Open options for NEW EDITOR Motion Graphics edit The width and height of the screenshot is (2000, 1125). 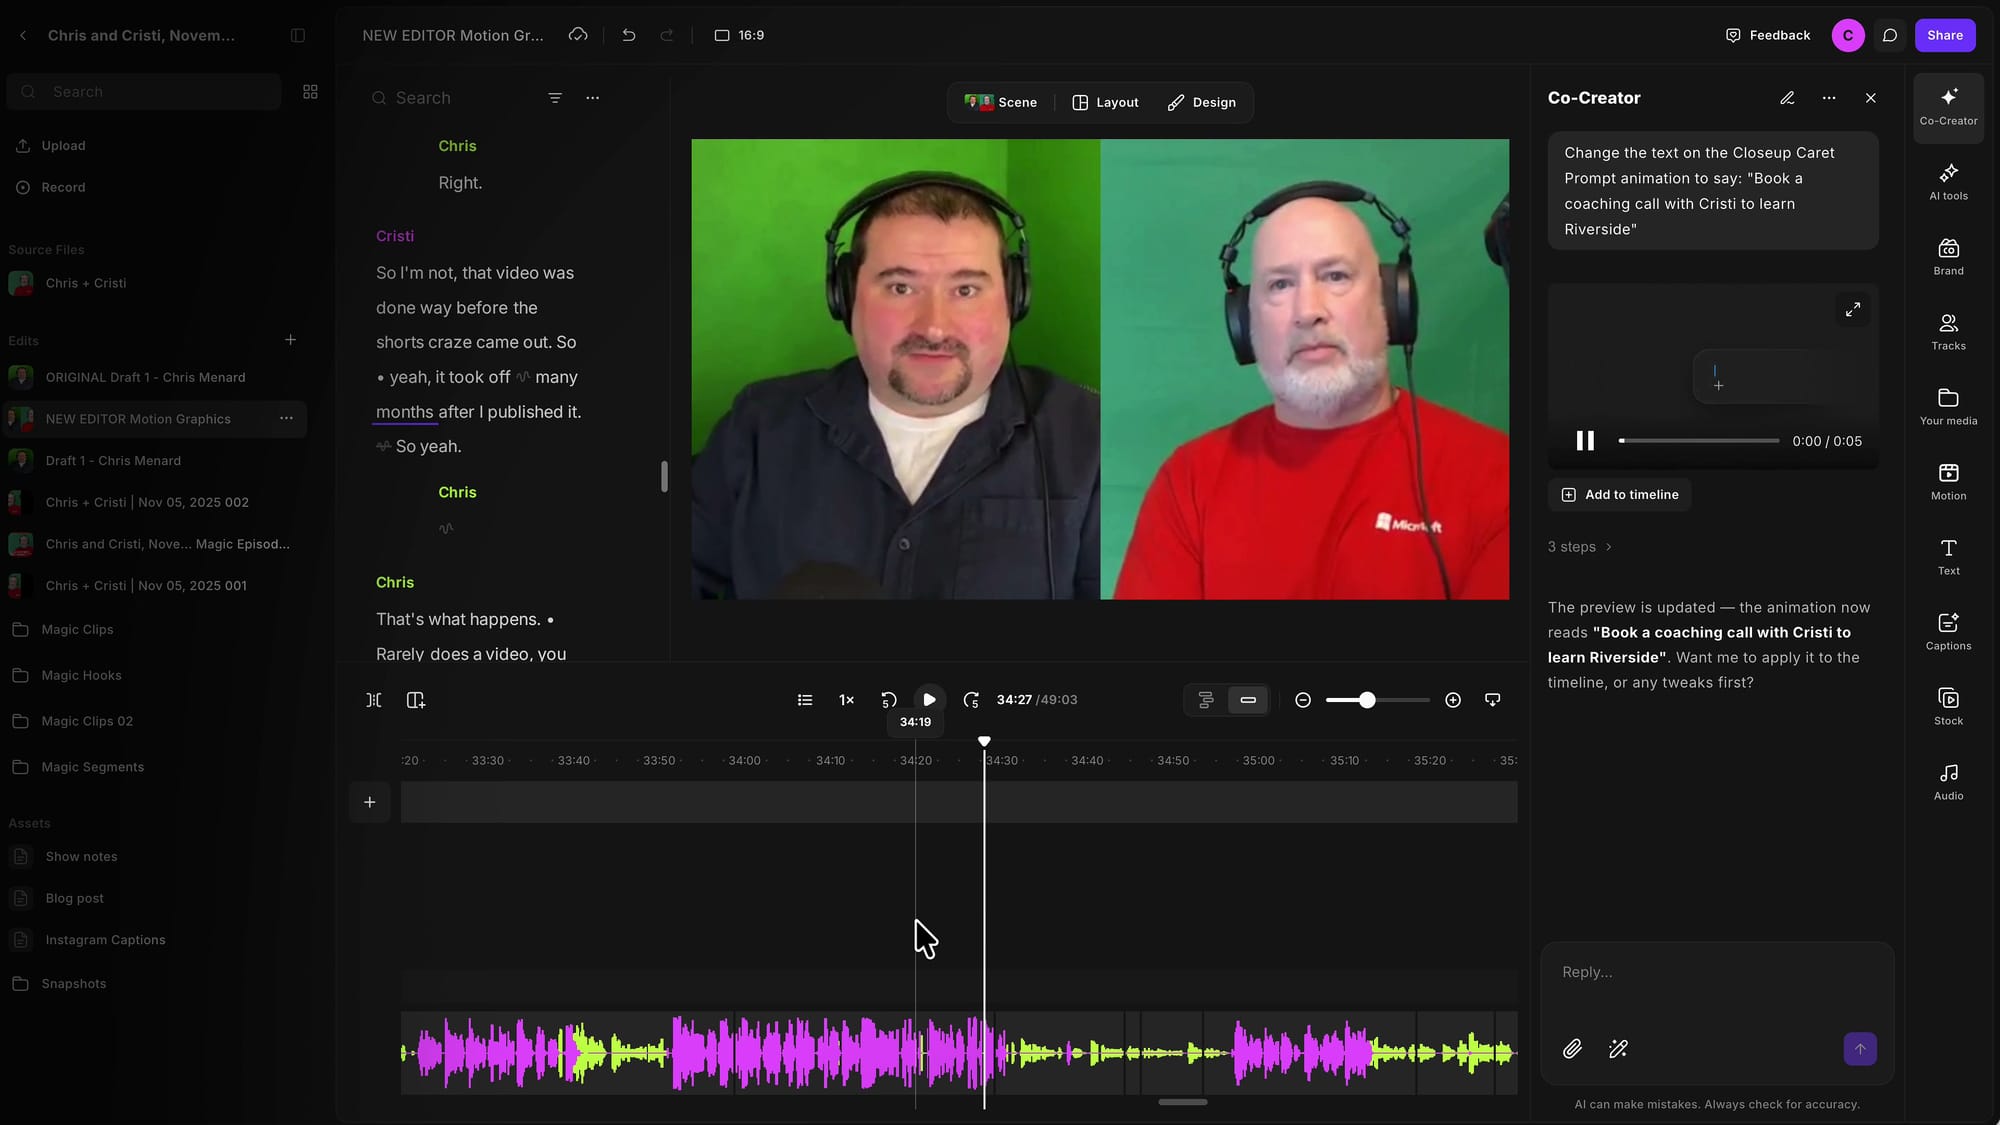click(286, 418)
